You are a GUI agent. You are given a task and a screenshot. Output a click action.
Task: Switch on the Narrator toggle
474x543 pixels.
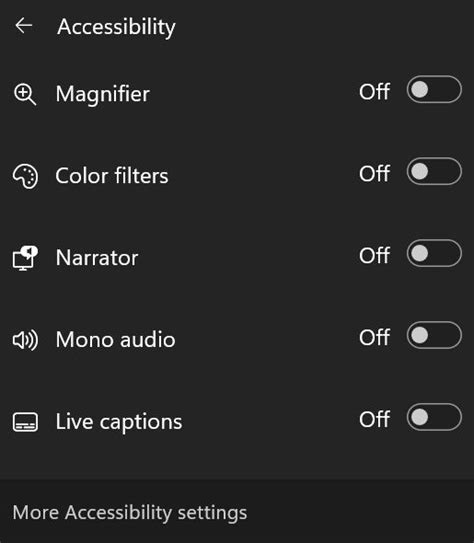434,253
